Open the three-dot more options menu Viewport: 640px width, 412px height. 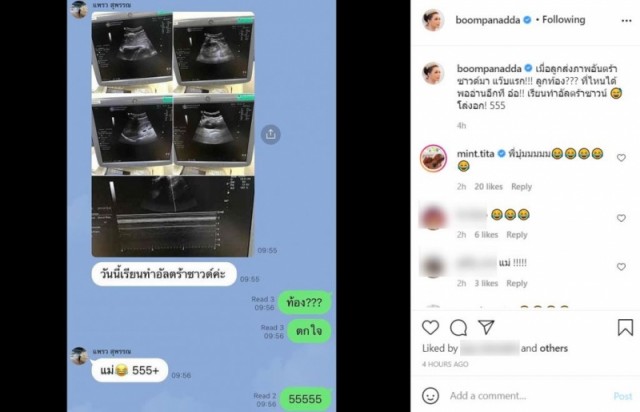(x=626, y=21)
